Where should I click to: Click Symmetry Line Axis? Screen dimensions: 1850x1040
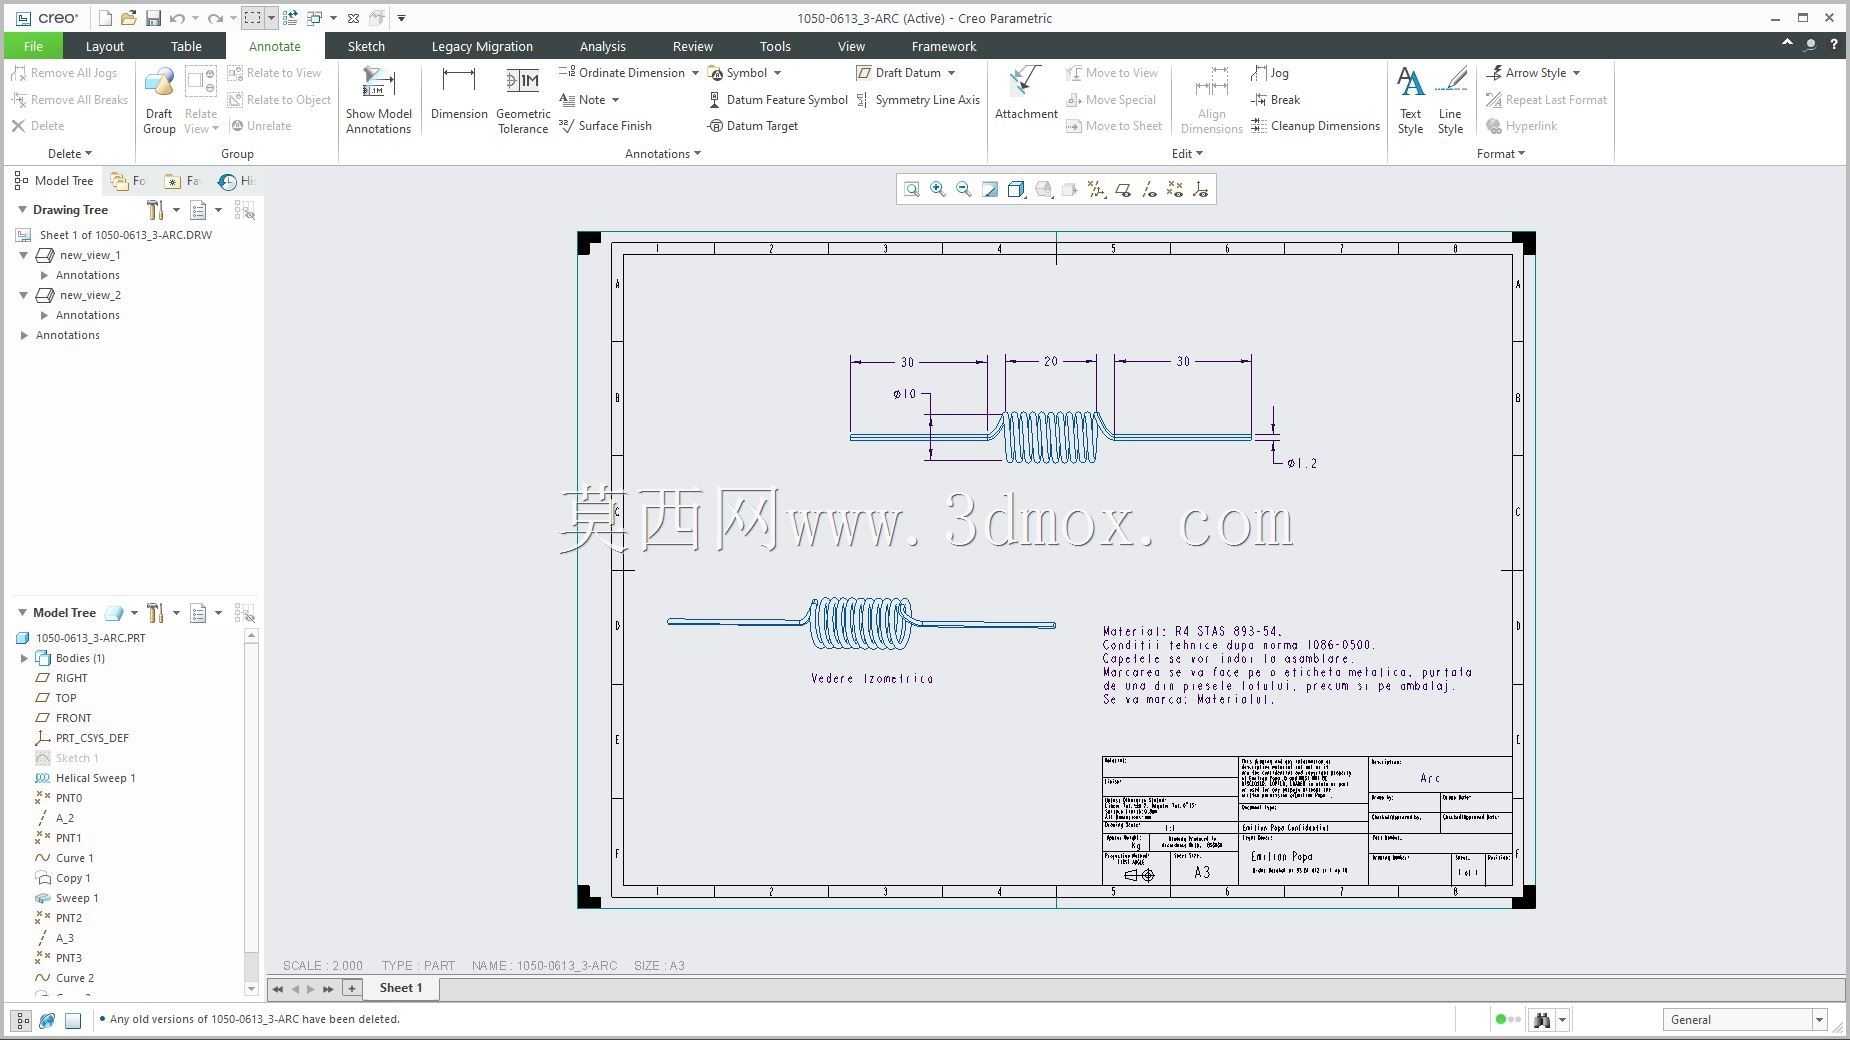(918, 100)
